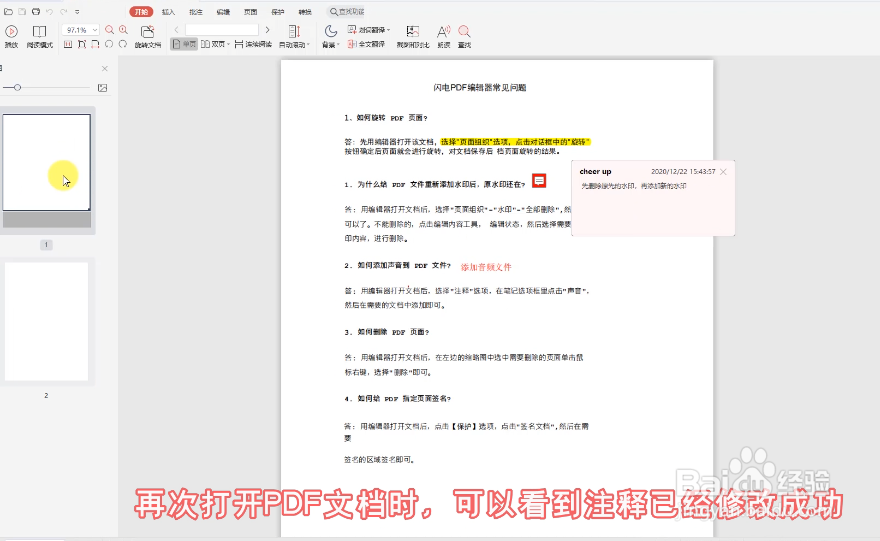Click the redo arrow icon
Viewport: 880px width, 541px height.
[63, 11]
